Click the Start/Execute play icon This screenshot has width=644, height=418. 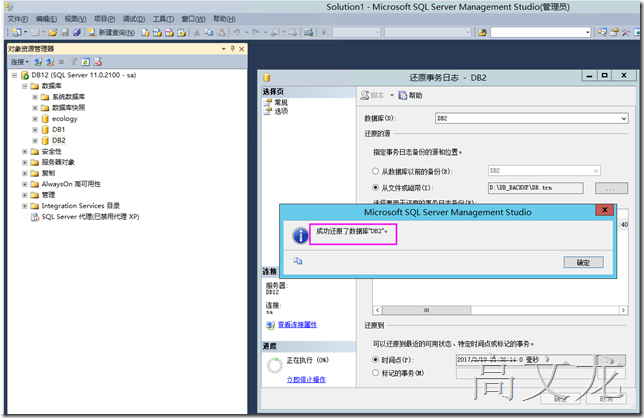coord(324,32)
